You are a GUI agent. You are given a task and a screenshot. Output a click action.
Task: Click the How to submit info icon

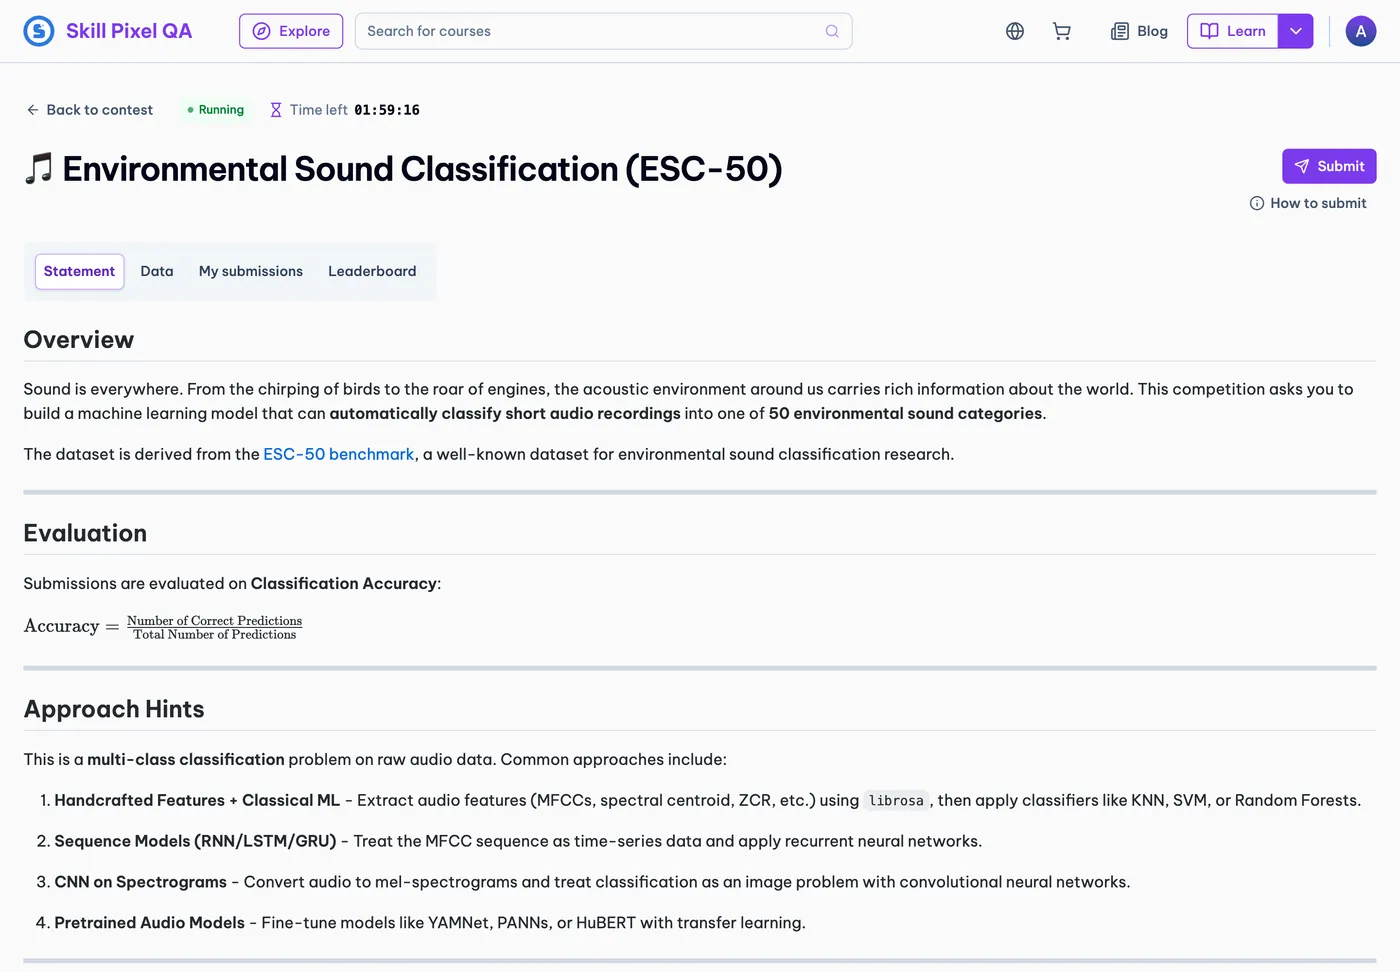pos(1257,203)
